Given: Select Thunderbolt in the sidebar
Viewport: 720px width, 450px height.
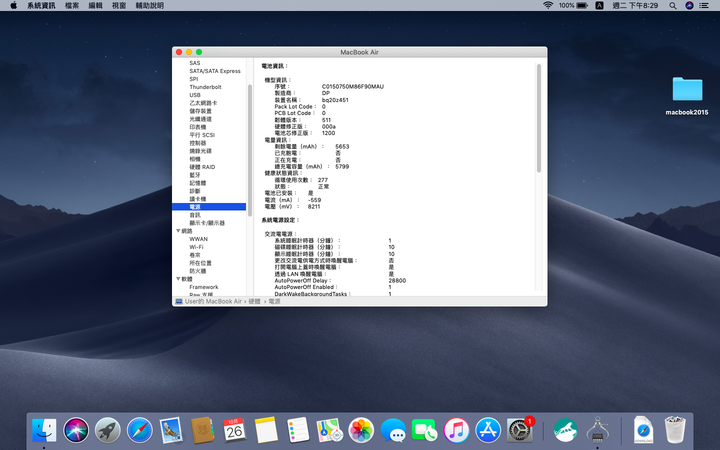Looking at the screenshot, I should tap(205, 87).
